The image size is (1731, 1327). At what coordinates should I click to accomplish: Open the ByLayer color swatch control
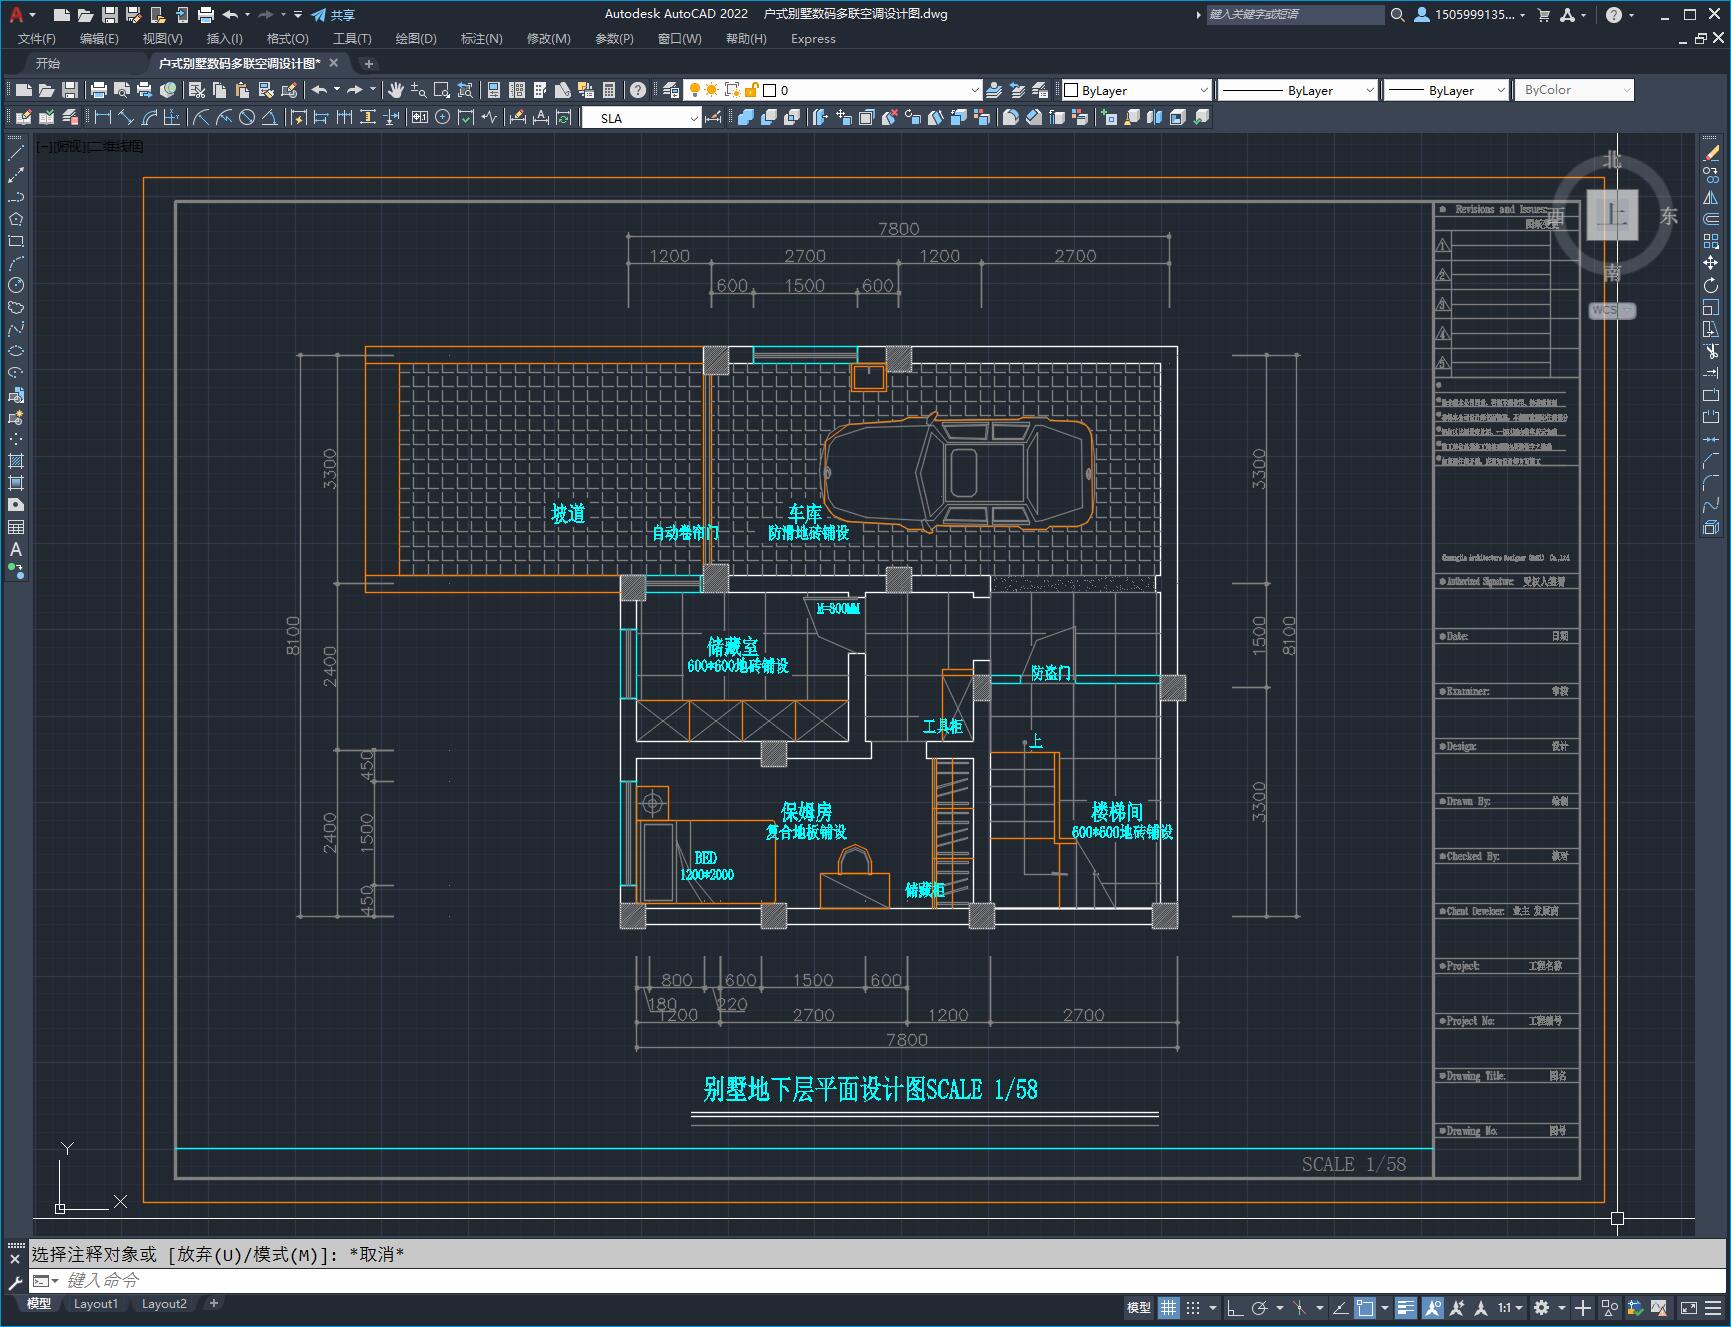point(1135,90)
